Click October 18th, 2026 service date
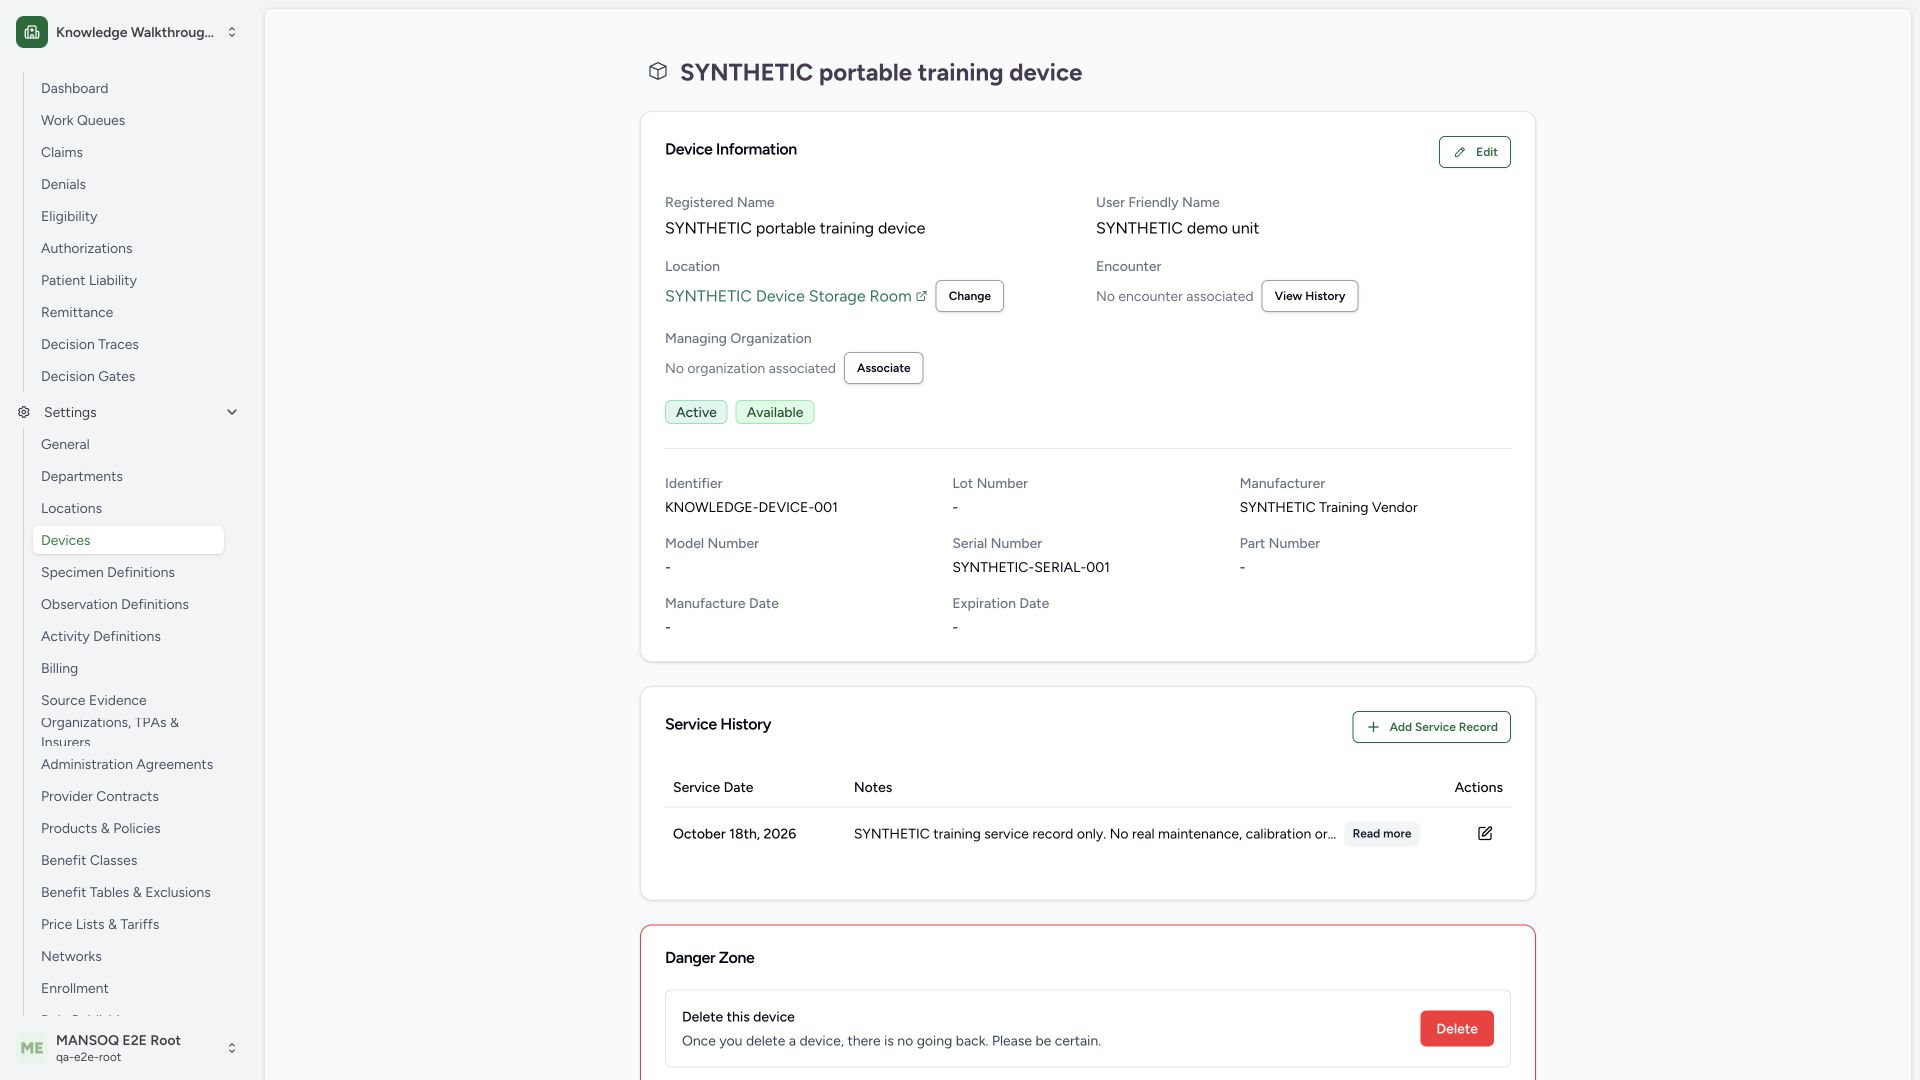Viewport: 1920px width, 1080px height. 734,834
